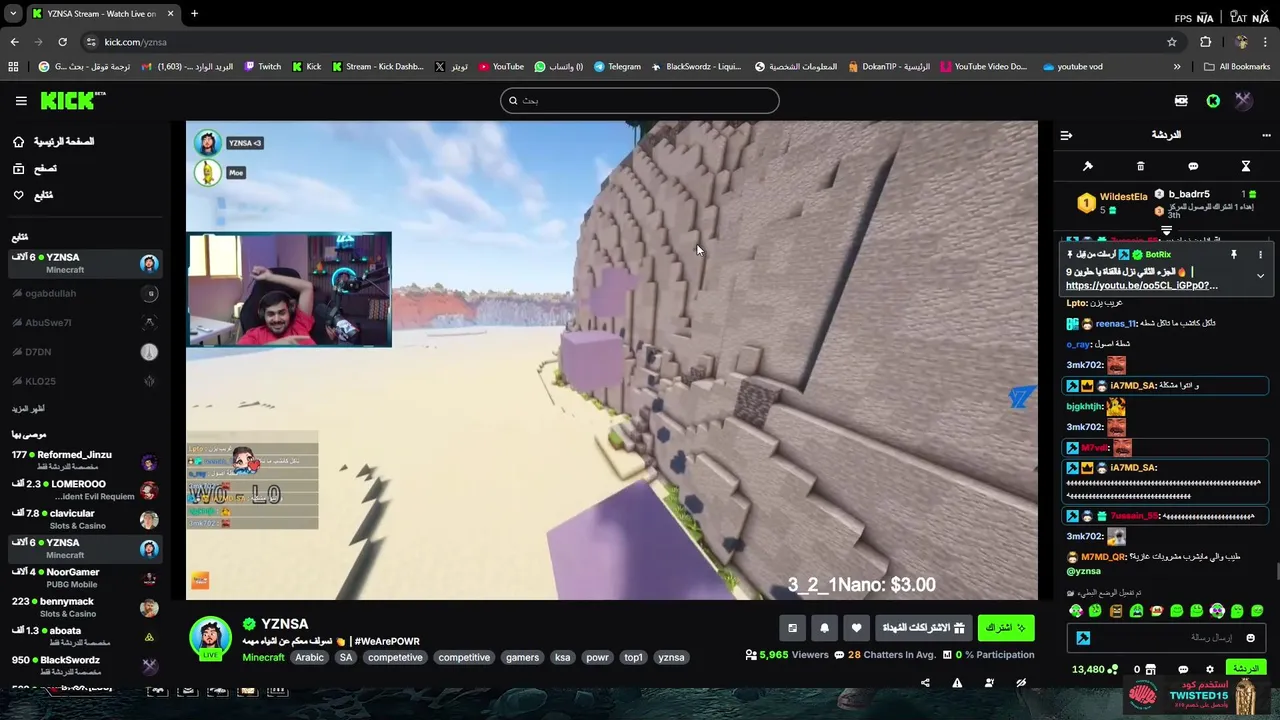Open the Twitch bookmark
The width and height of the screenshot is (1280, 720).
click(x=262, y=67)
